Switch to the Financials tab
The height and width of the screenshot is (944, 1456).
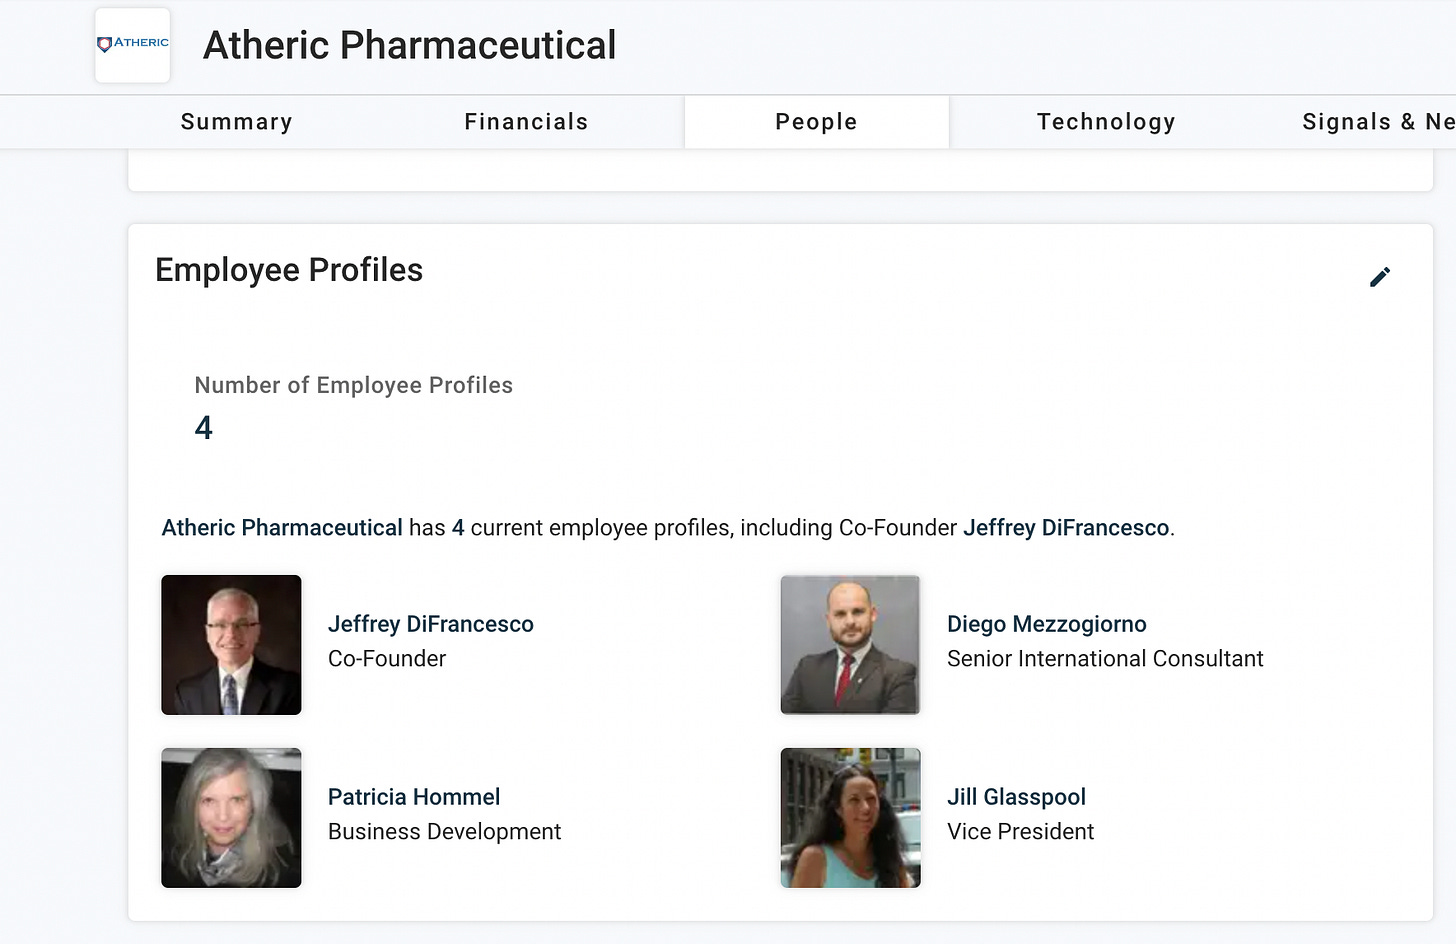coord(526,122)
